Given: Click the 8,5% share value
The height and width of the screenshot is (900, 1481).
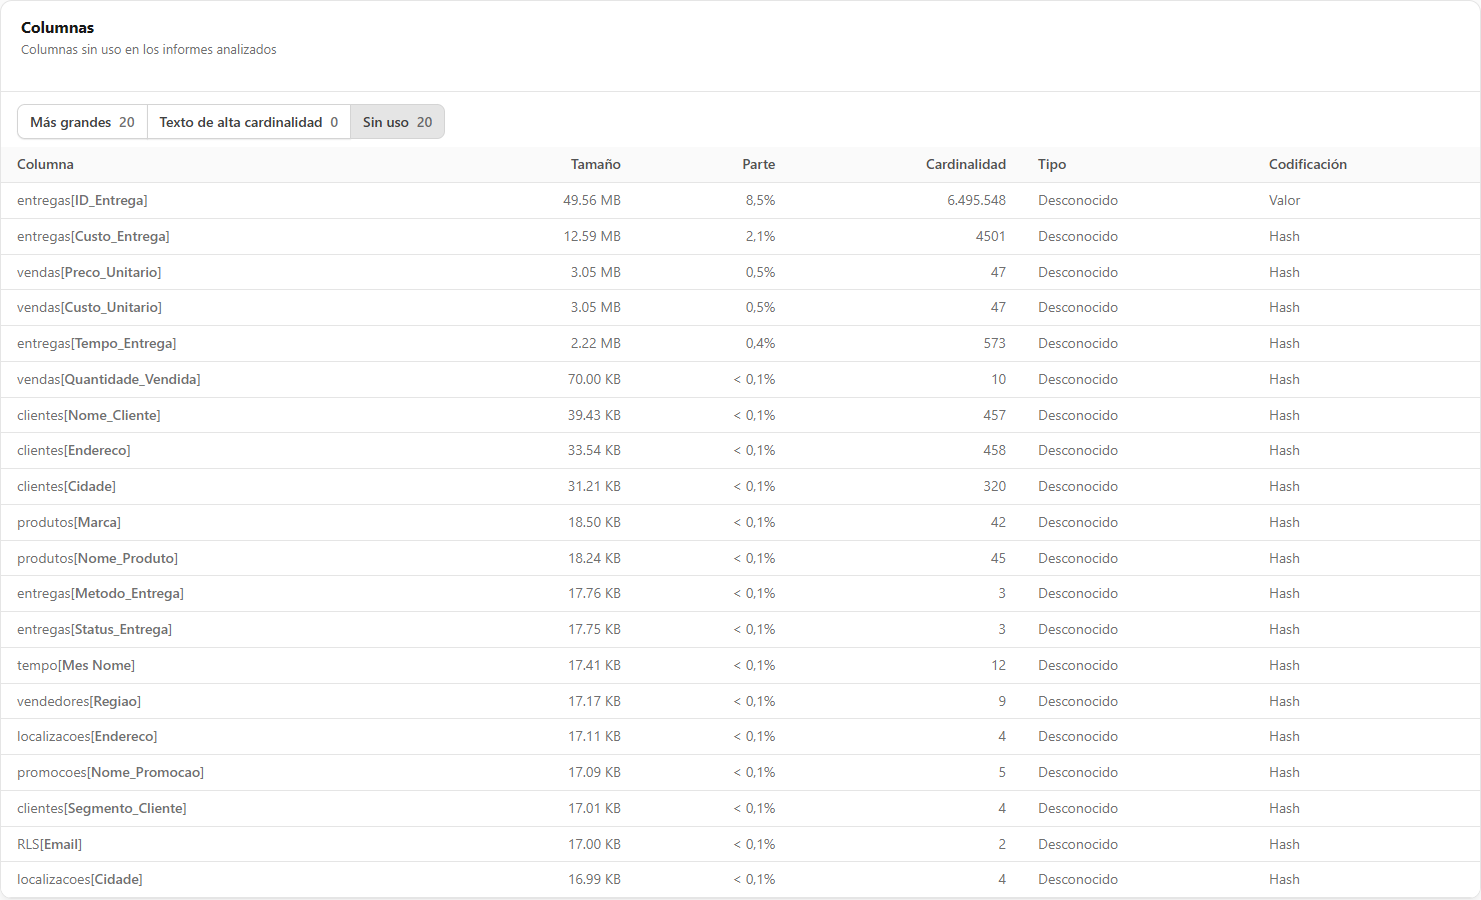Looking at the screenshot, I should 760,200.
